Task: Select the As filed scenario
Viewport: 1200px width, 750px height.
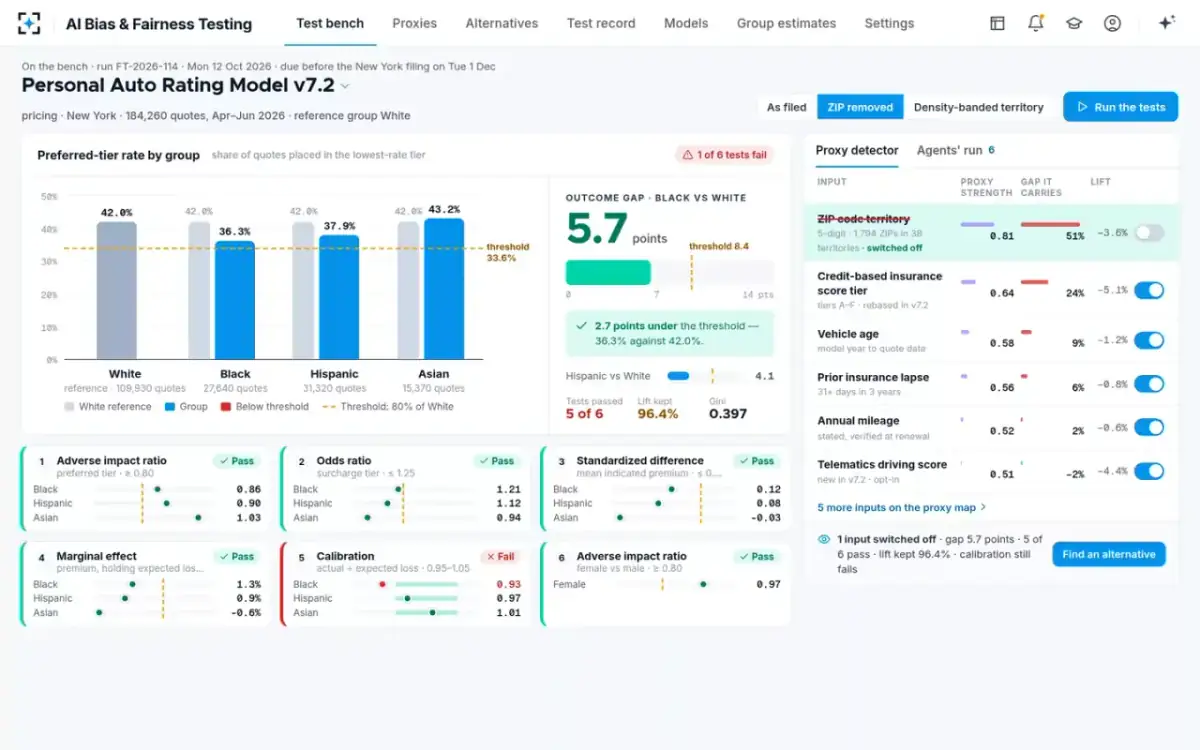Action: pos(787,107)
